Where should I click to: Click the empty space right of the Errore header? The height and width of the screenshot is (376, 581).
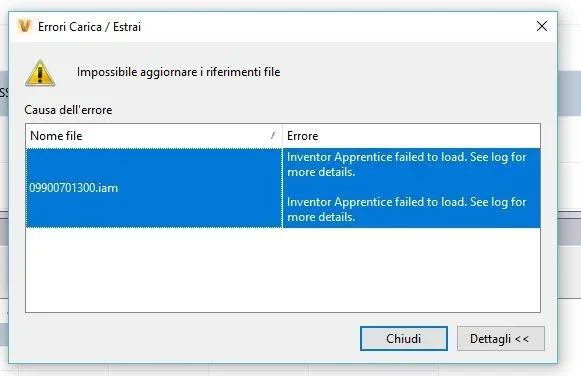click(x=430, y=136)
